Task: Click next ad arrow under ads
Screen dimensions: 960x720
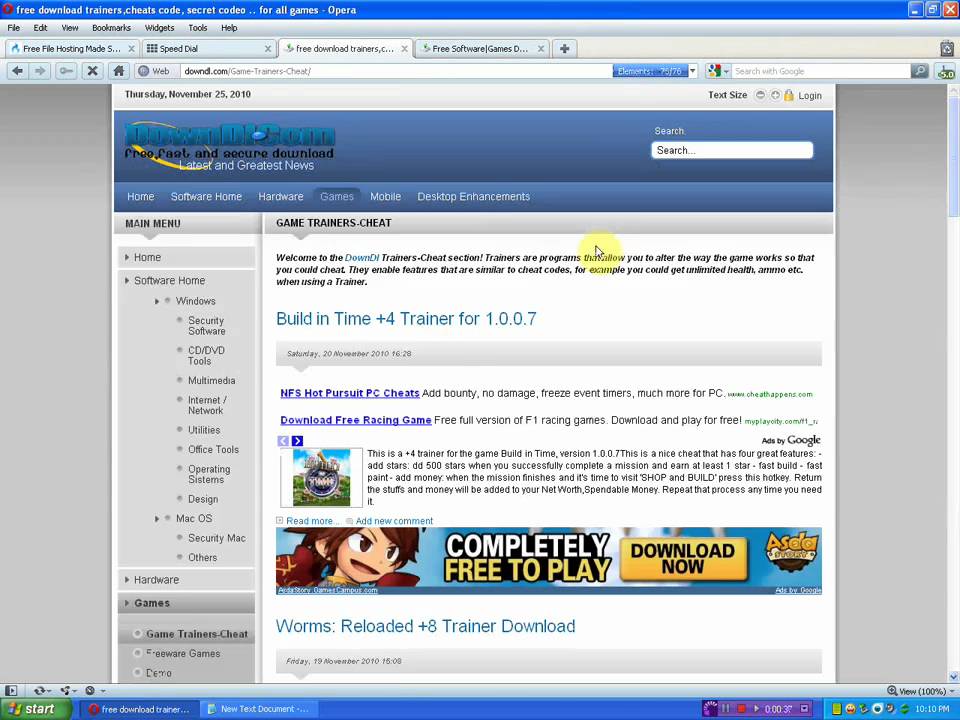Action: pyautogui.click(x=298, y=441)
